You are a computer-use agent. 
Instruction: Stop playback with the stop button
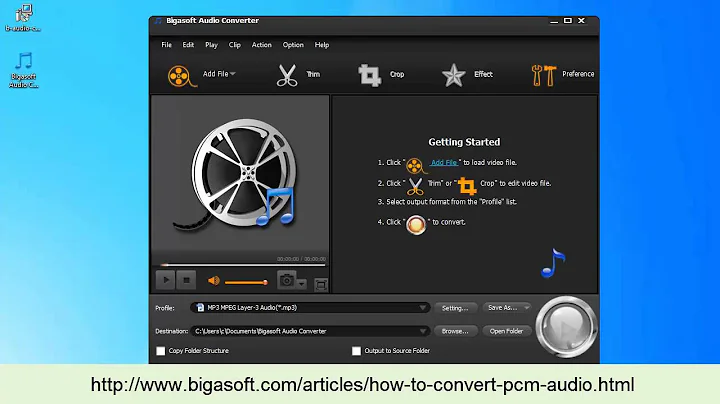tap(186, 280)
